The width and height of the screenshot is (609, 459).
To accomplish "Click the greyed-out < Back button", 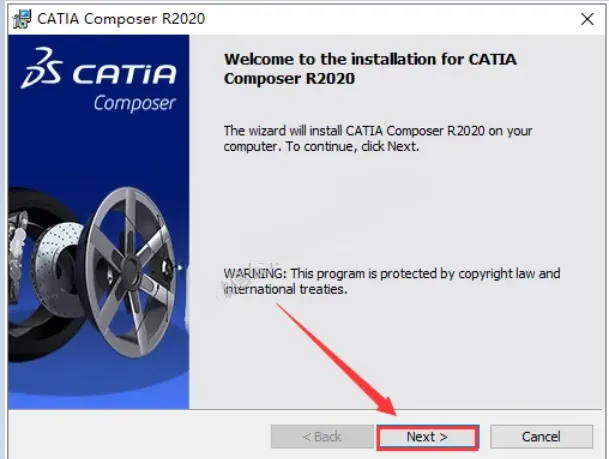I will click(322, 437).
